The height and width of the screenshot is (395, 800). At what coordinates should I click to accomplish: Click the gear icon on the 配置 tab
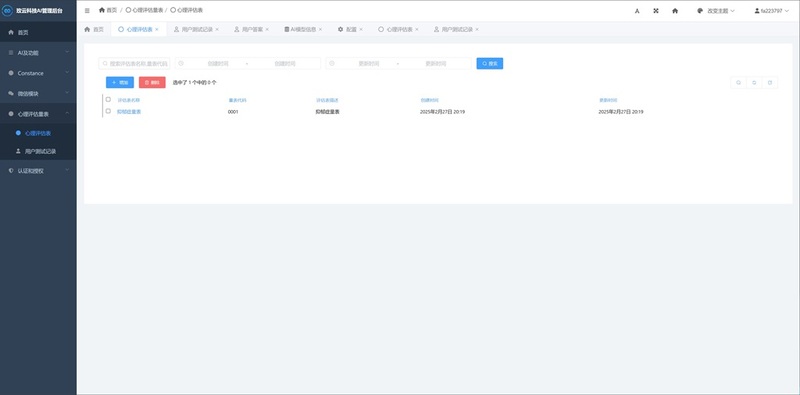pos(340,29)
